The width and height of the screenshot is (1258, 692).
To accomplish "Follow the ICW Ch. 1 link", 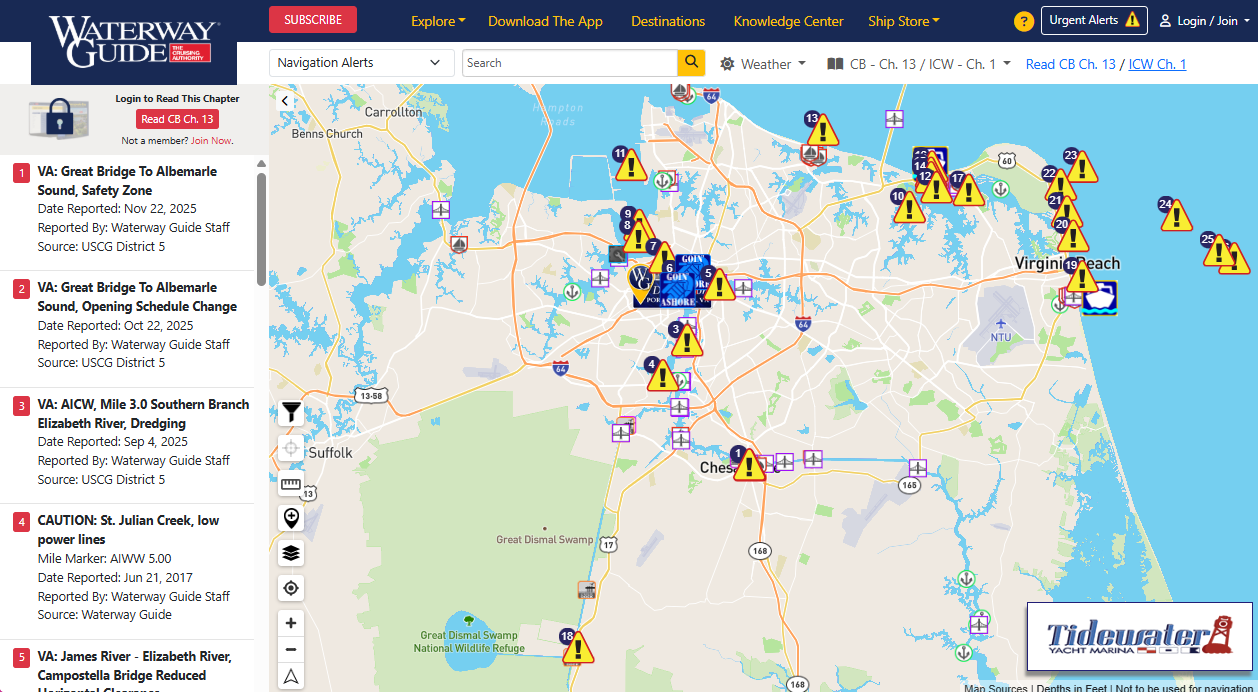I will pos(1157,64).
